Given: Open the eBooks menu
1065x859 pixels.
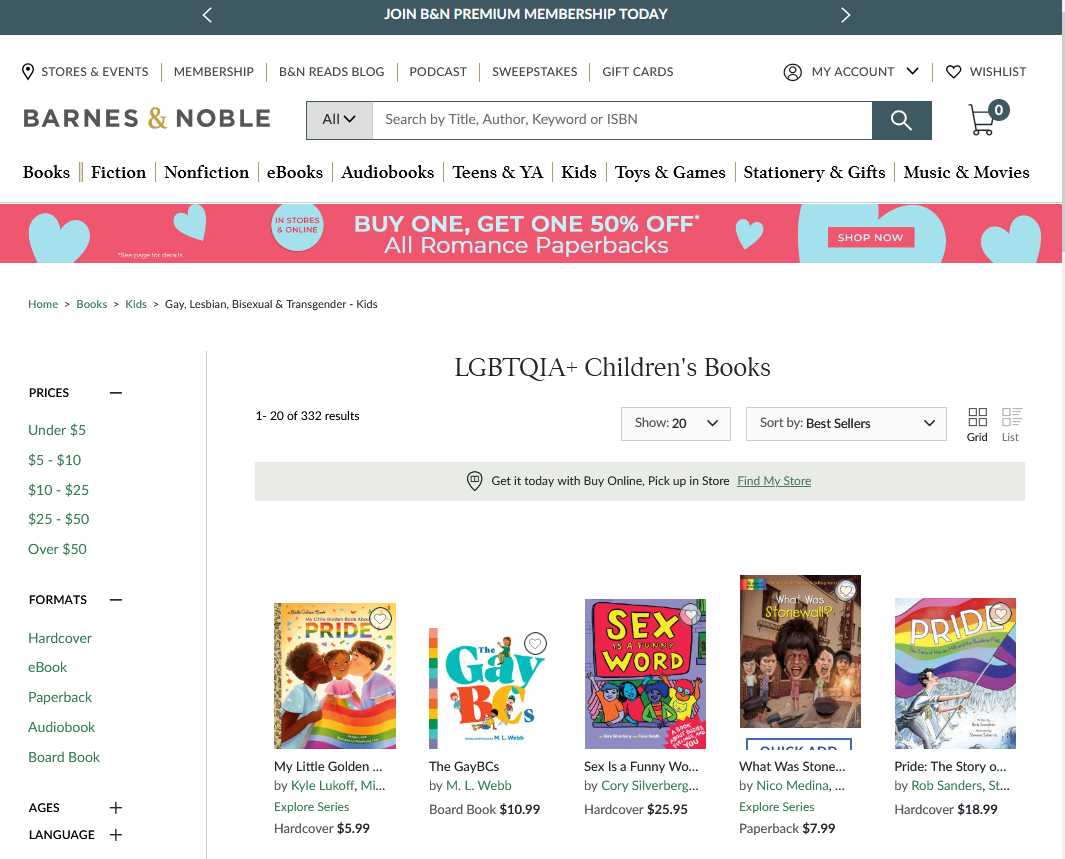Looking at the screenshot, I should 295,172.
